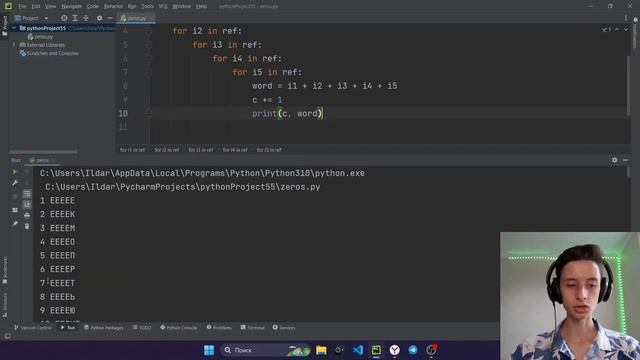
Task: Open the Edit menu
Action: (x=36, y=6)
